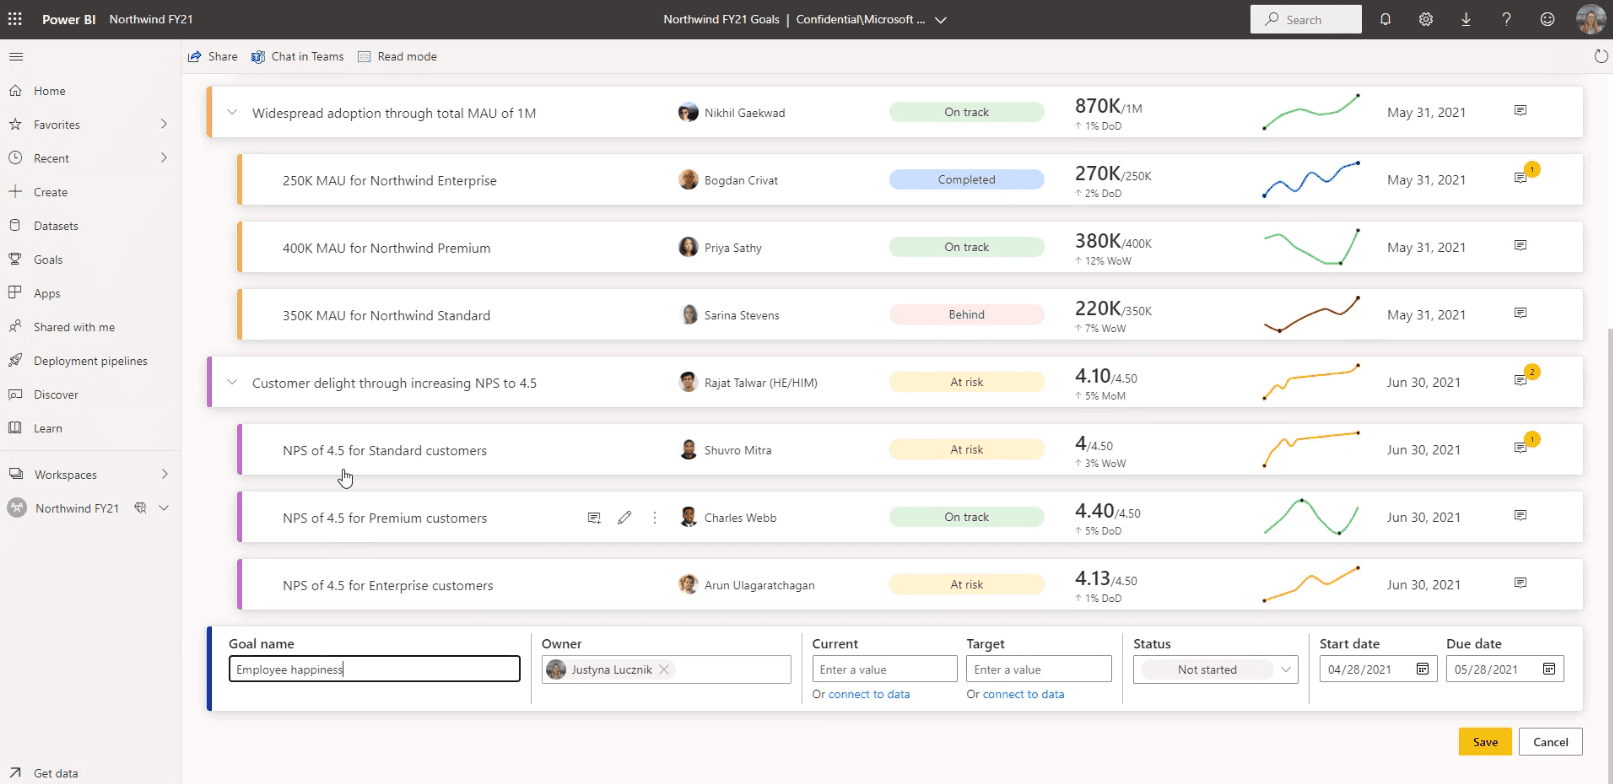This screenshot has width=1613, height=784.
Task: Open notes for Customer delight goal
Action: click(x=1520, y=380)
